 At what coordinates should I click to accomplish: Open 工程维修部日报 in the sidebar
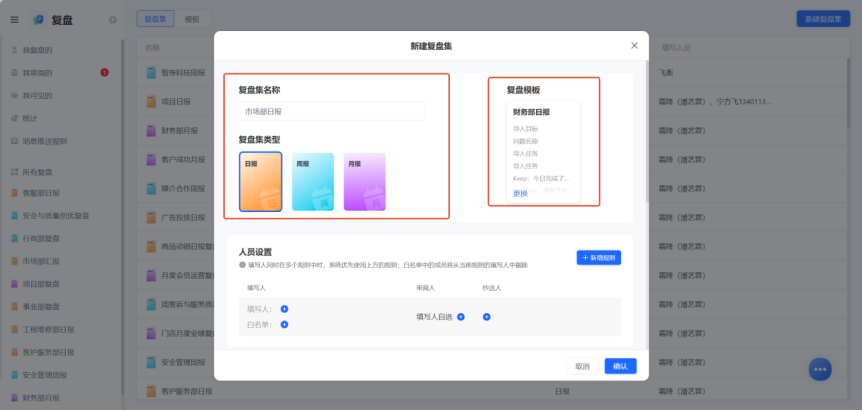(x=48, y=330)
